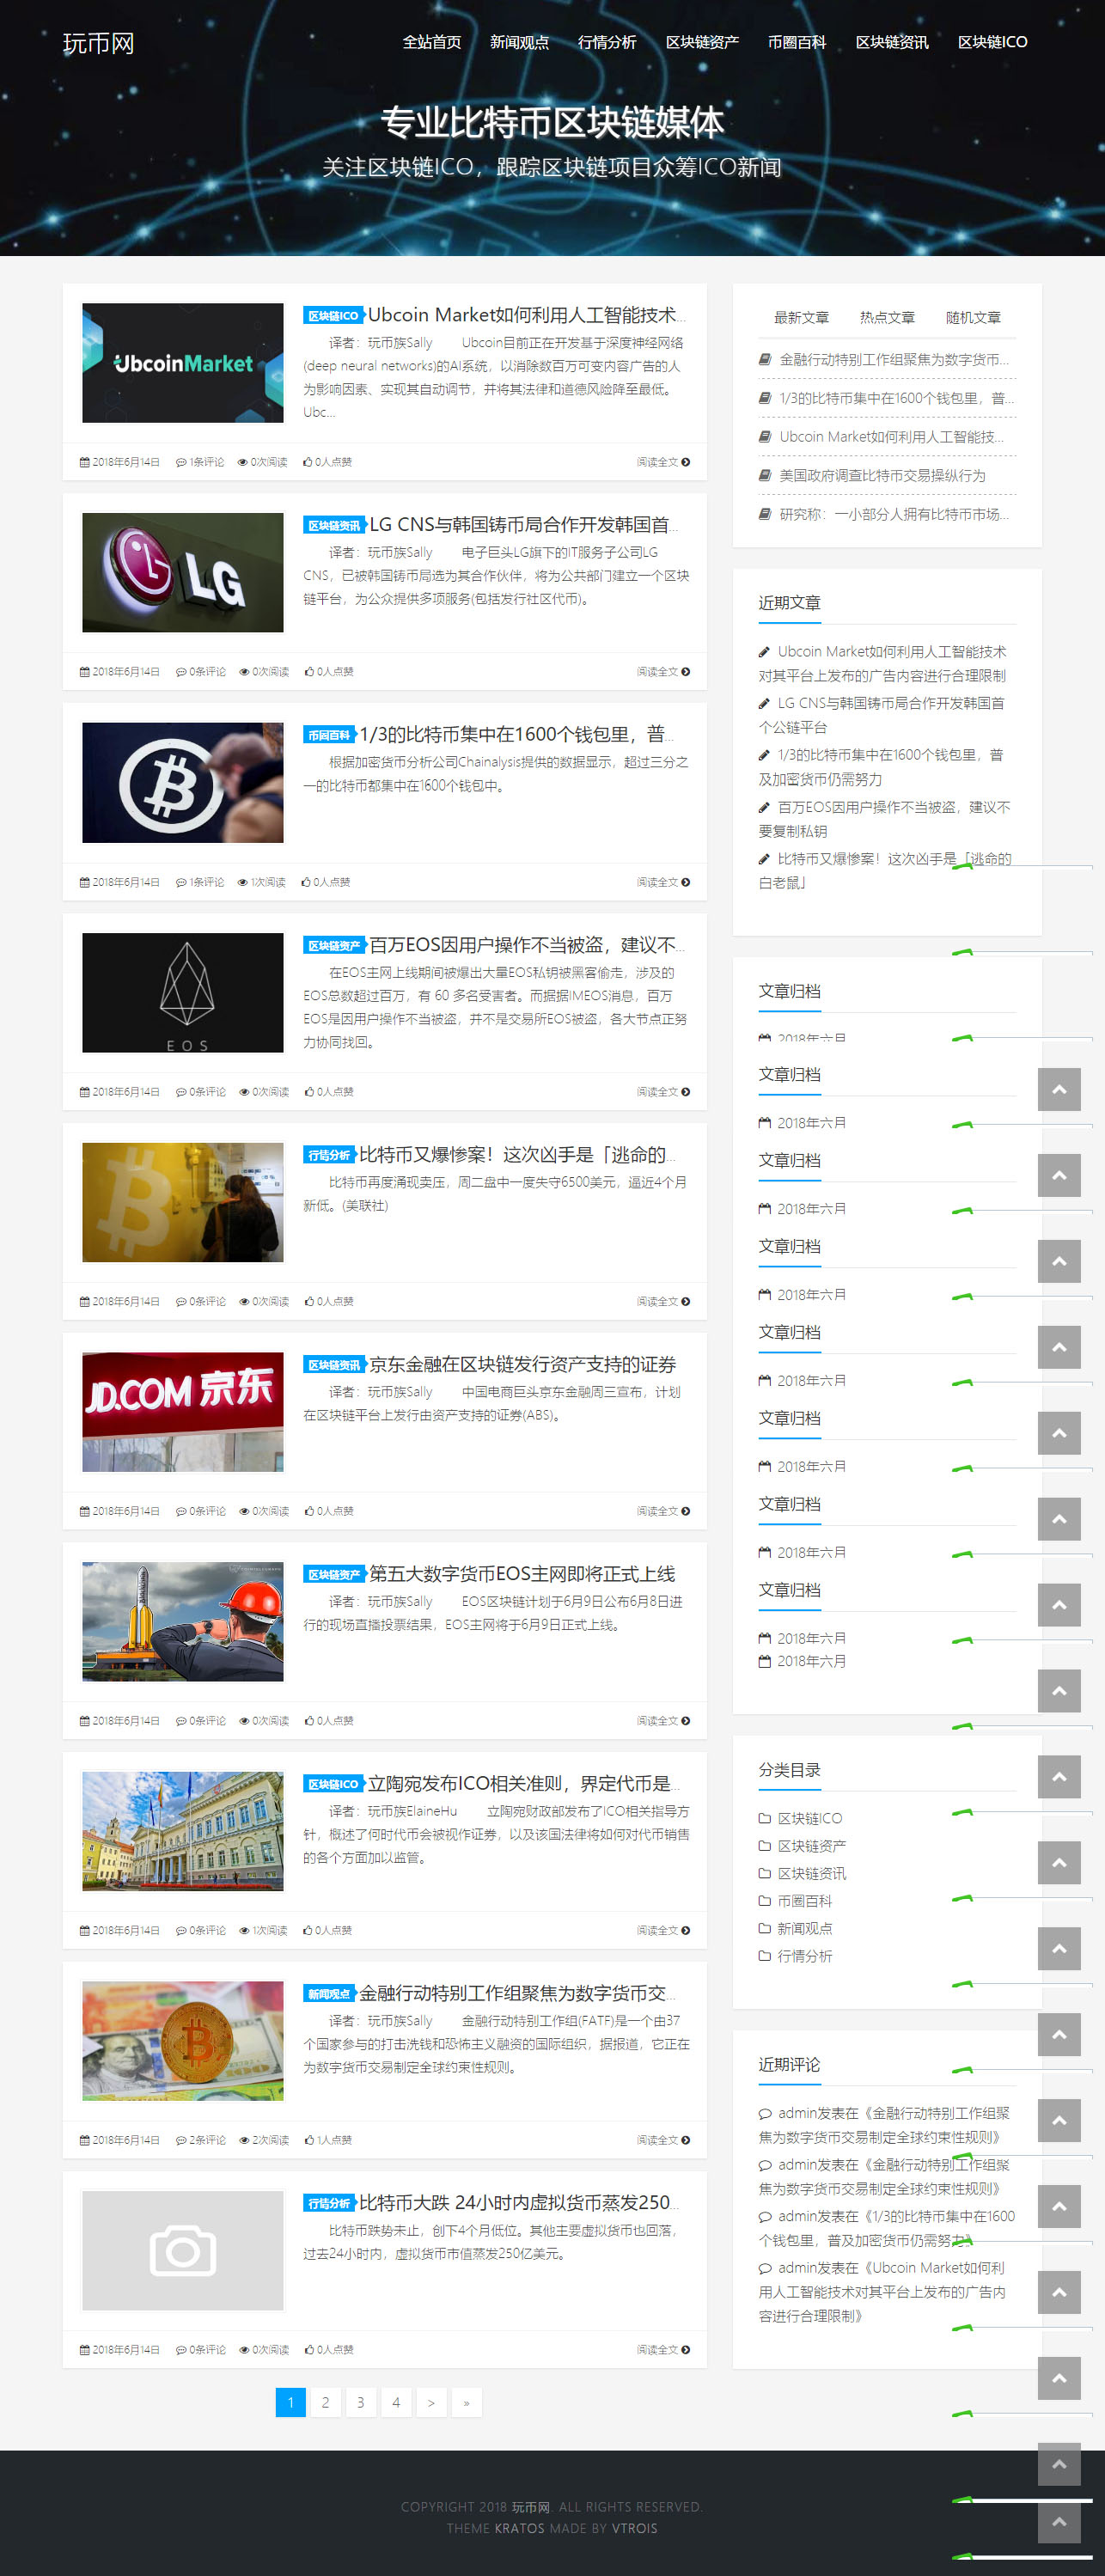Open LG CNS与韩国铸币局 link in 近期文章 list

[882, 715]
